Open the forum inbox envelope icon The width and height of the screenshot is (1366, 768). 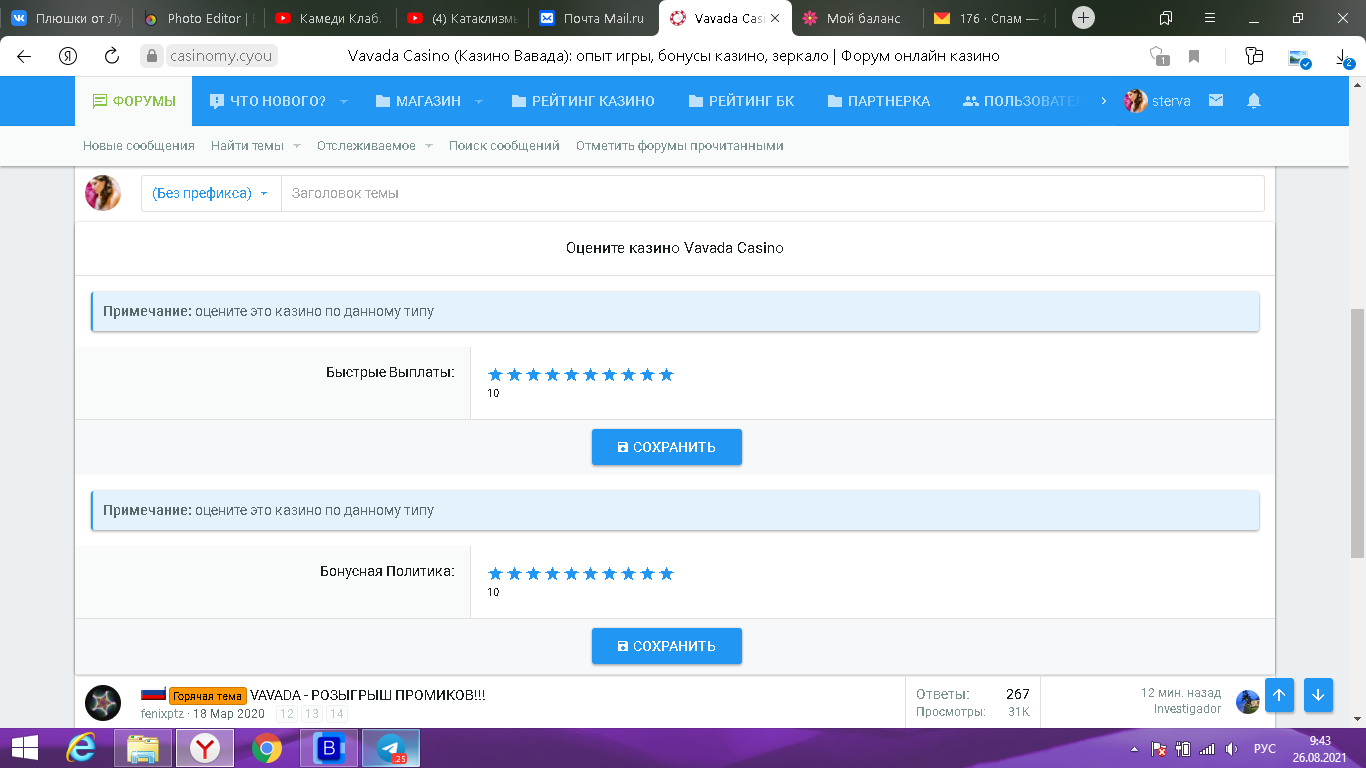click(x=1216, y=101)
